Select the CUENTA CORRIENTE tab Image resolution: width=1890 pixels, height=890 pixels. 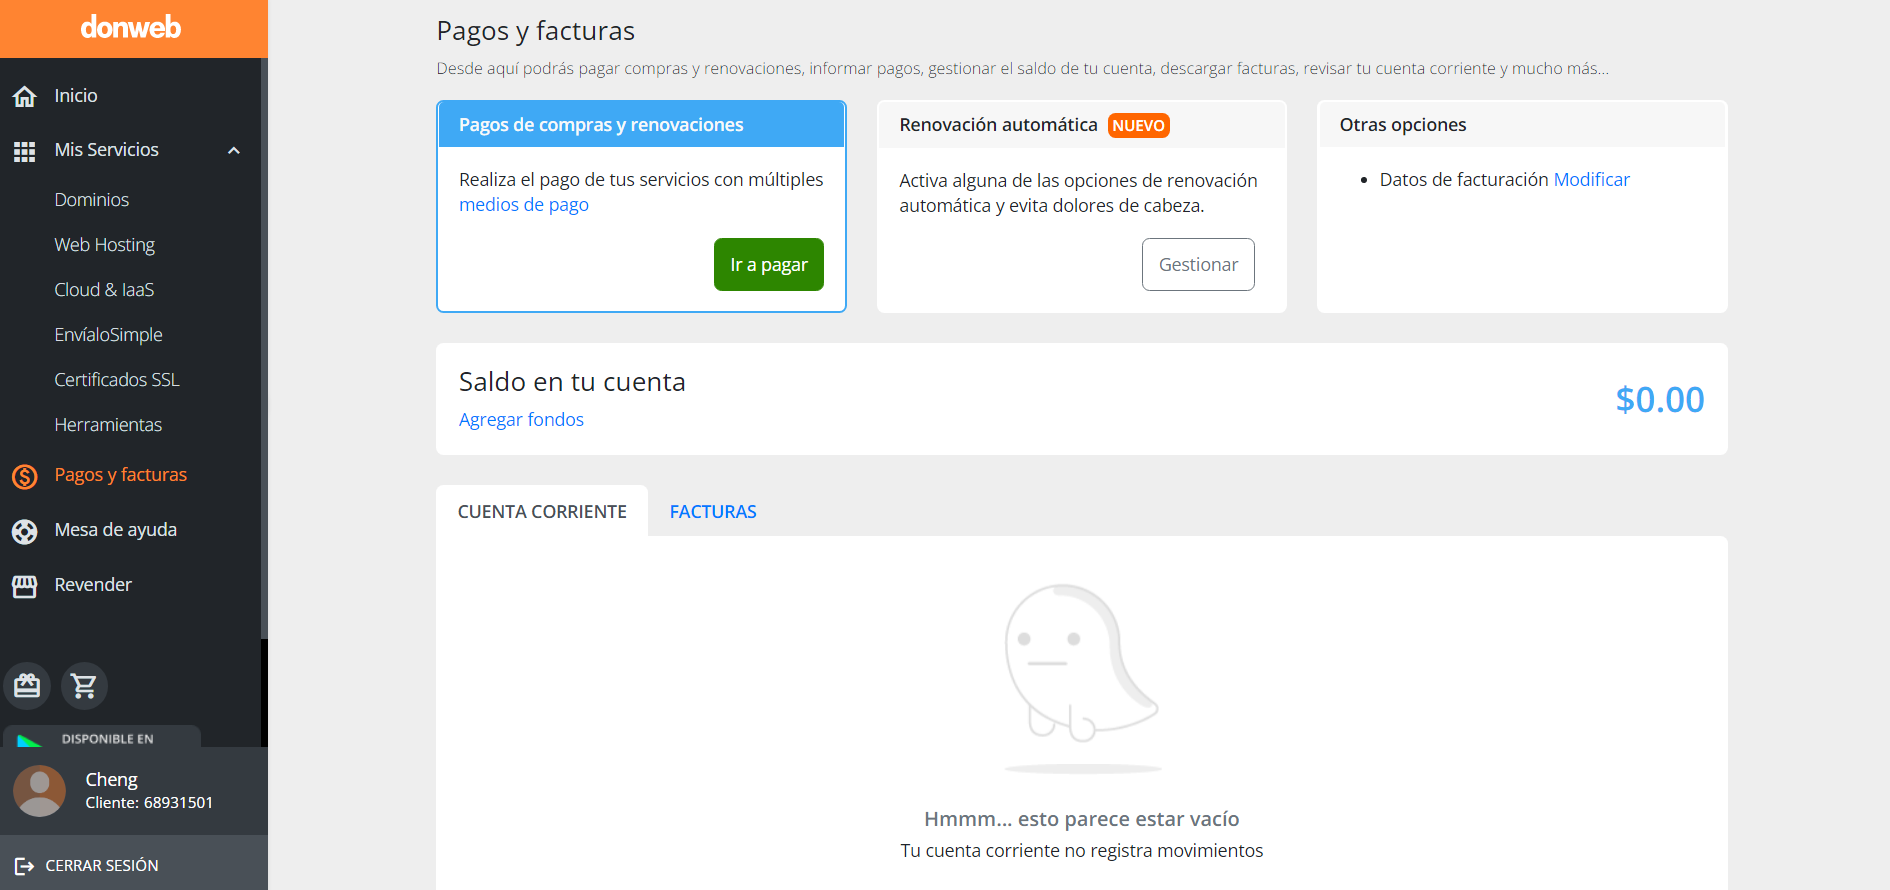tap(542, 512)
